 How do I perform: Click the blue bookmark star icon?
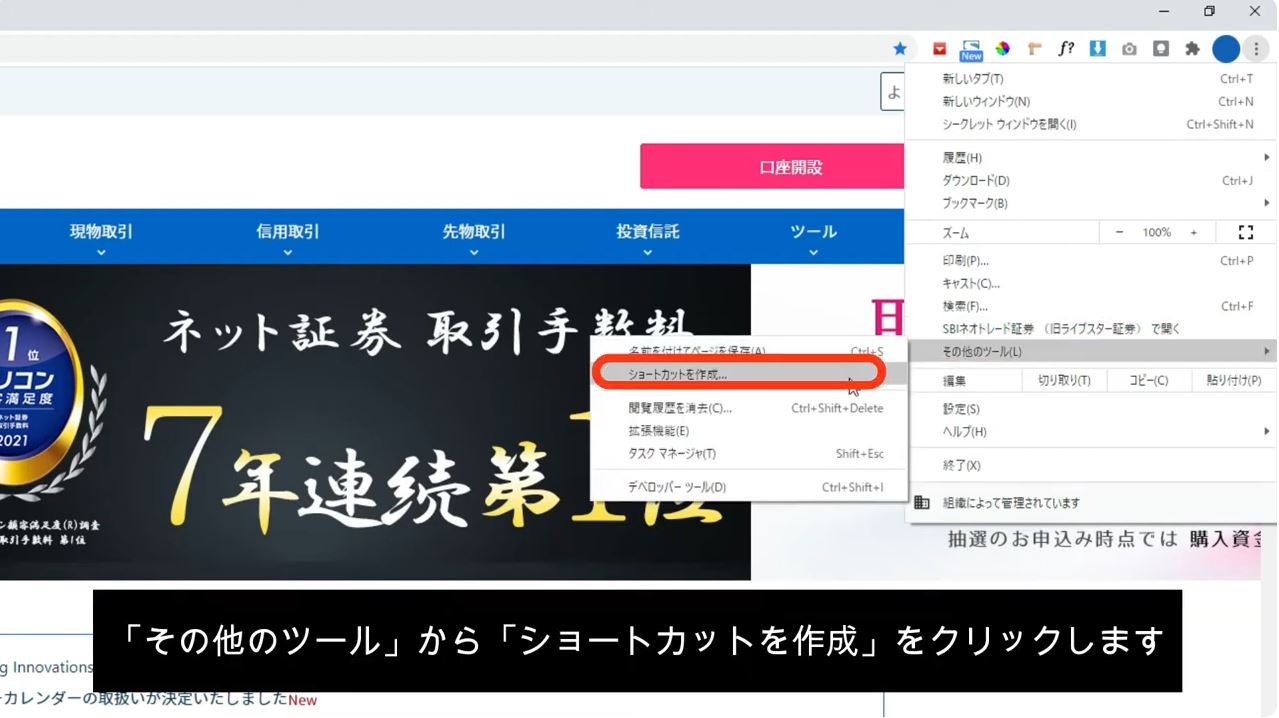[x=900, y=48]
